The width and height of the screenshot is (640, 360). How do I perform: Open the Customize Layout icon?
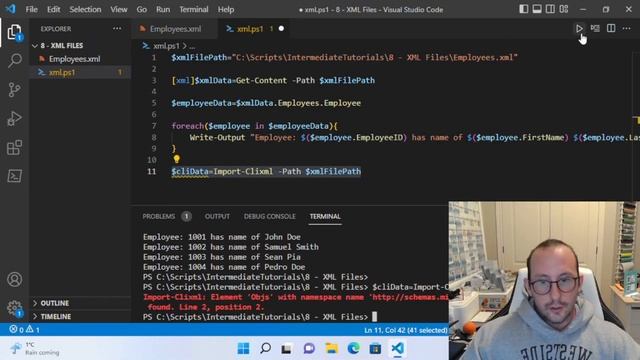pos(564,9)
